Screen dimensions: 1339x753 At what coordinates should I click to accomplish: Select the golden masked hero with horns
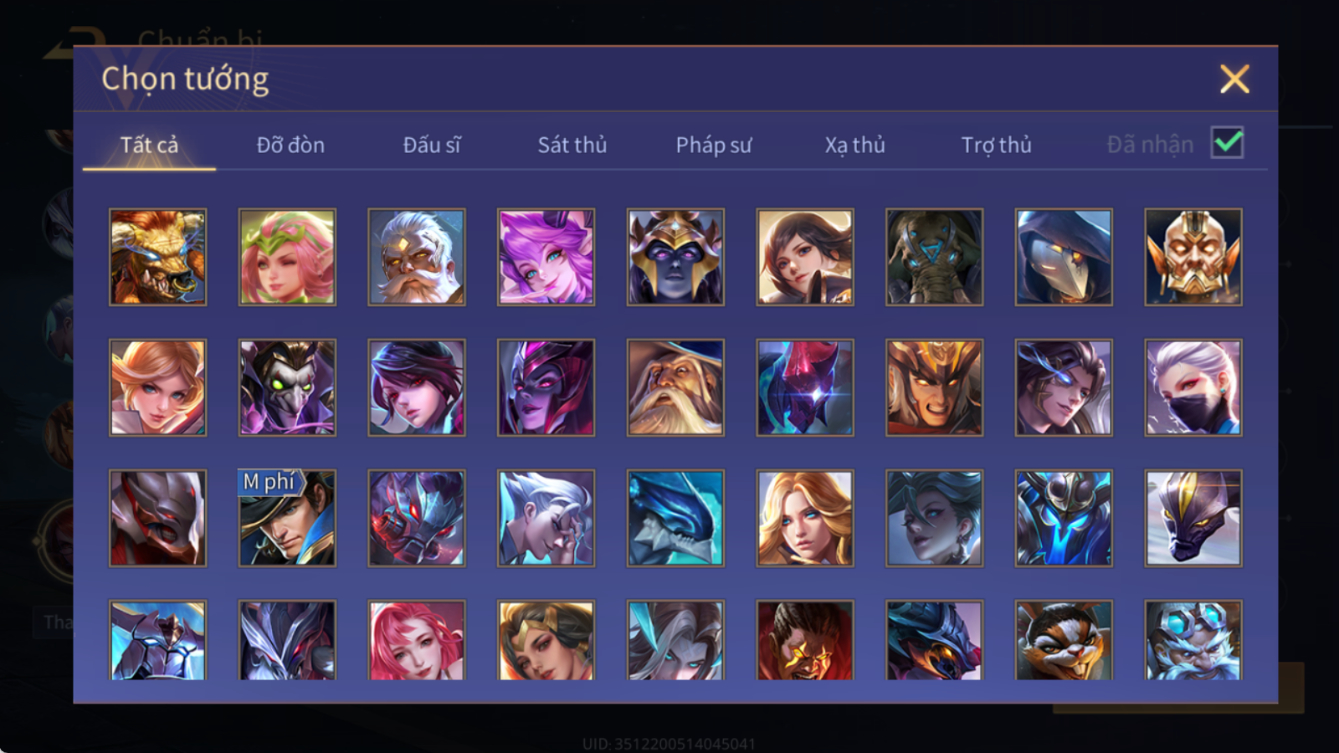[x=1194, y=257]
